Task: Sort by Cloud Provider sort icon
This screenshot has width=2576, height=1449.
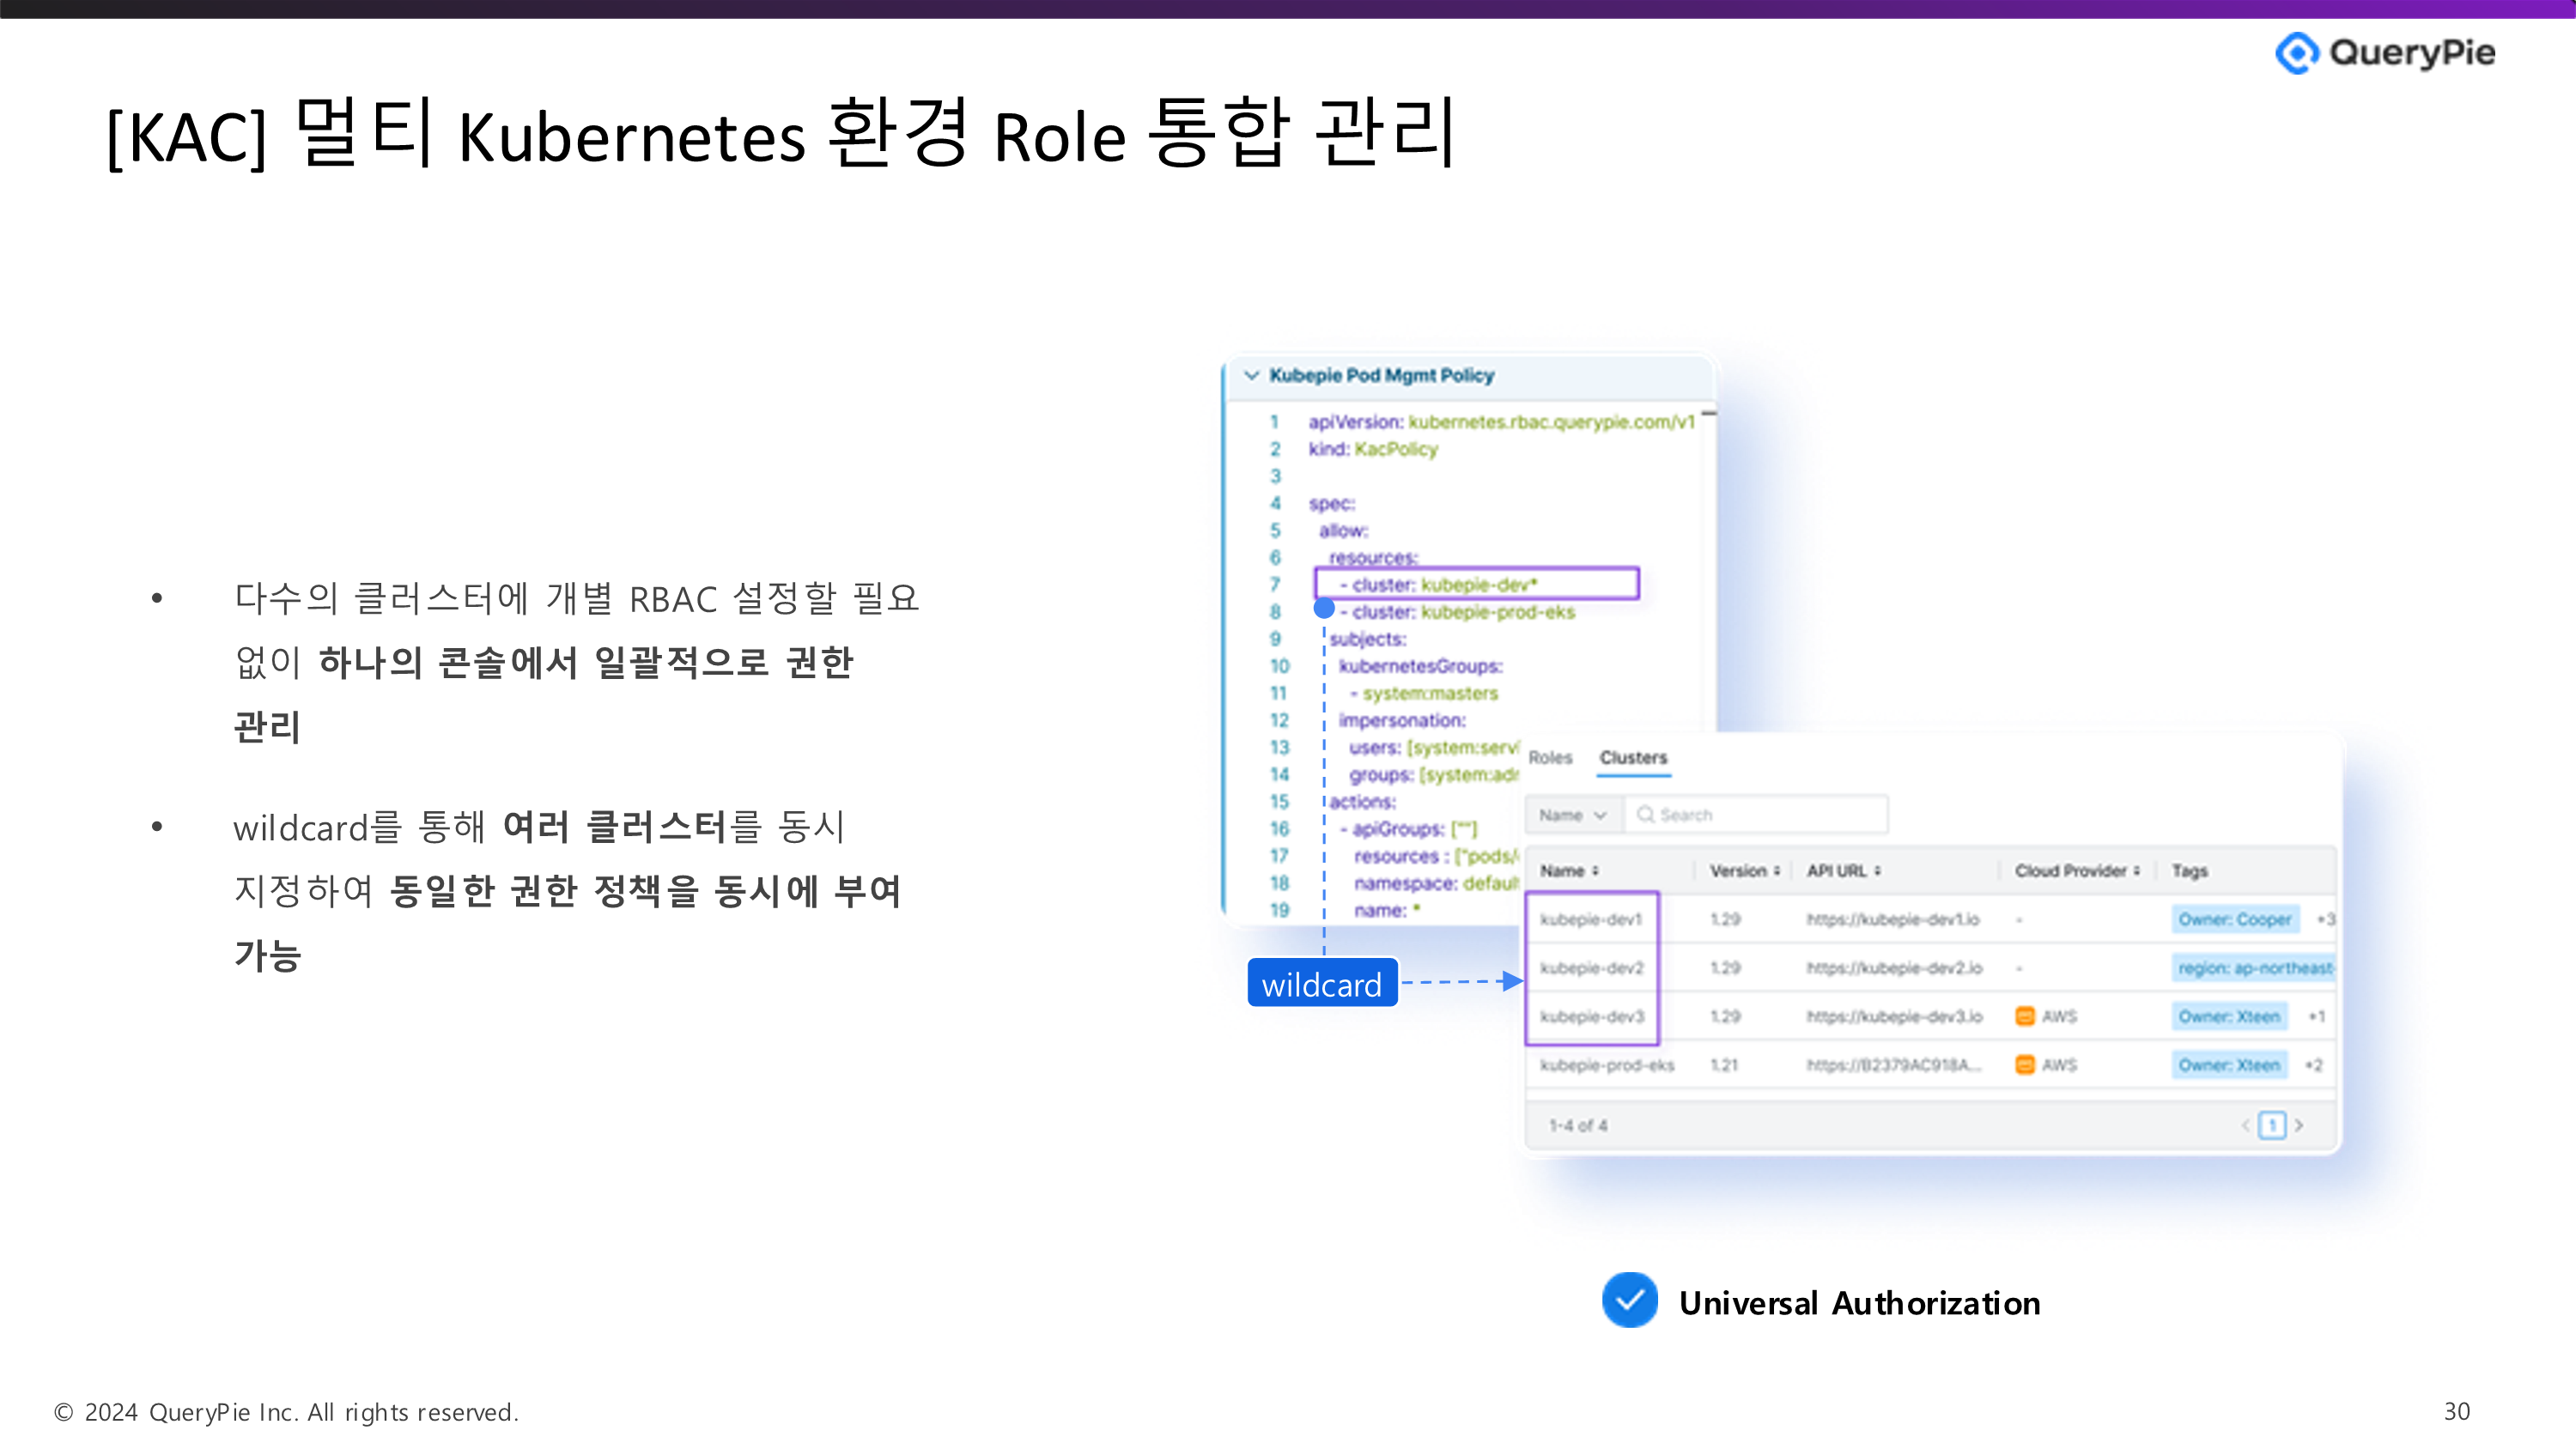Action: click(2136, 871)
